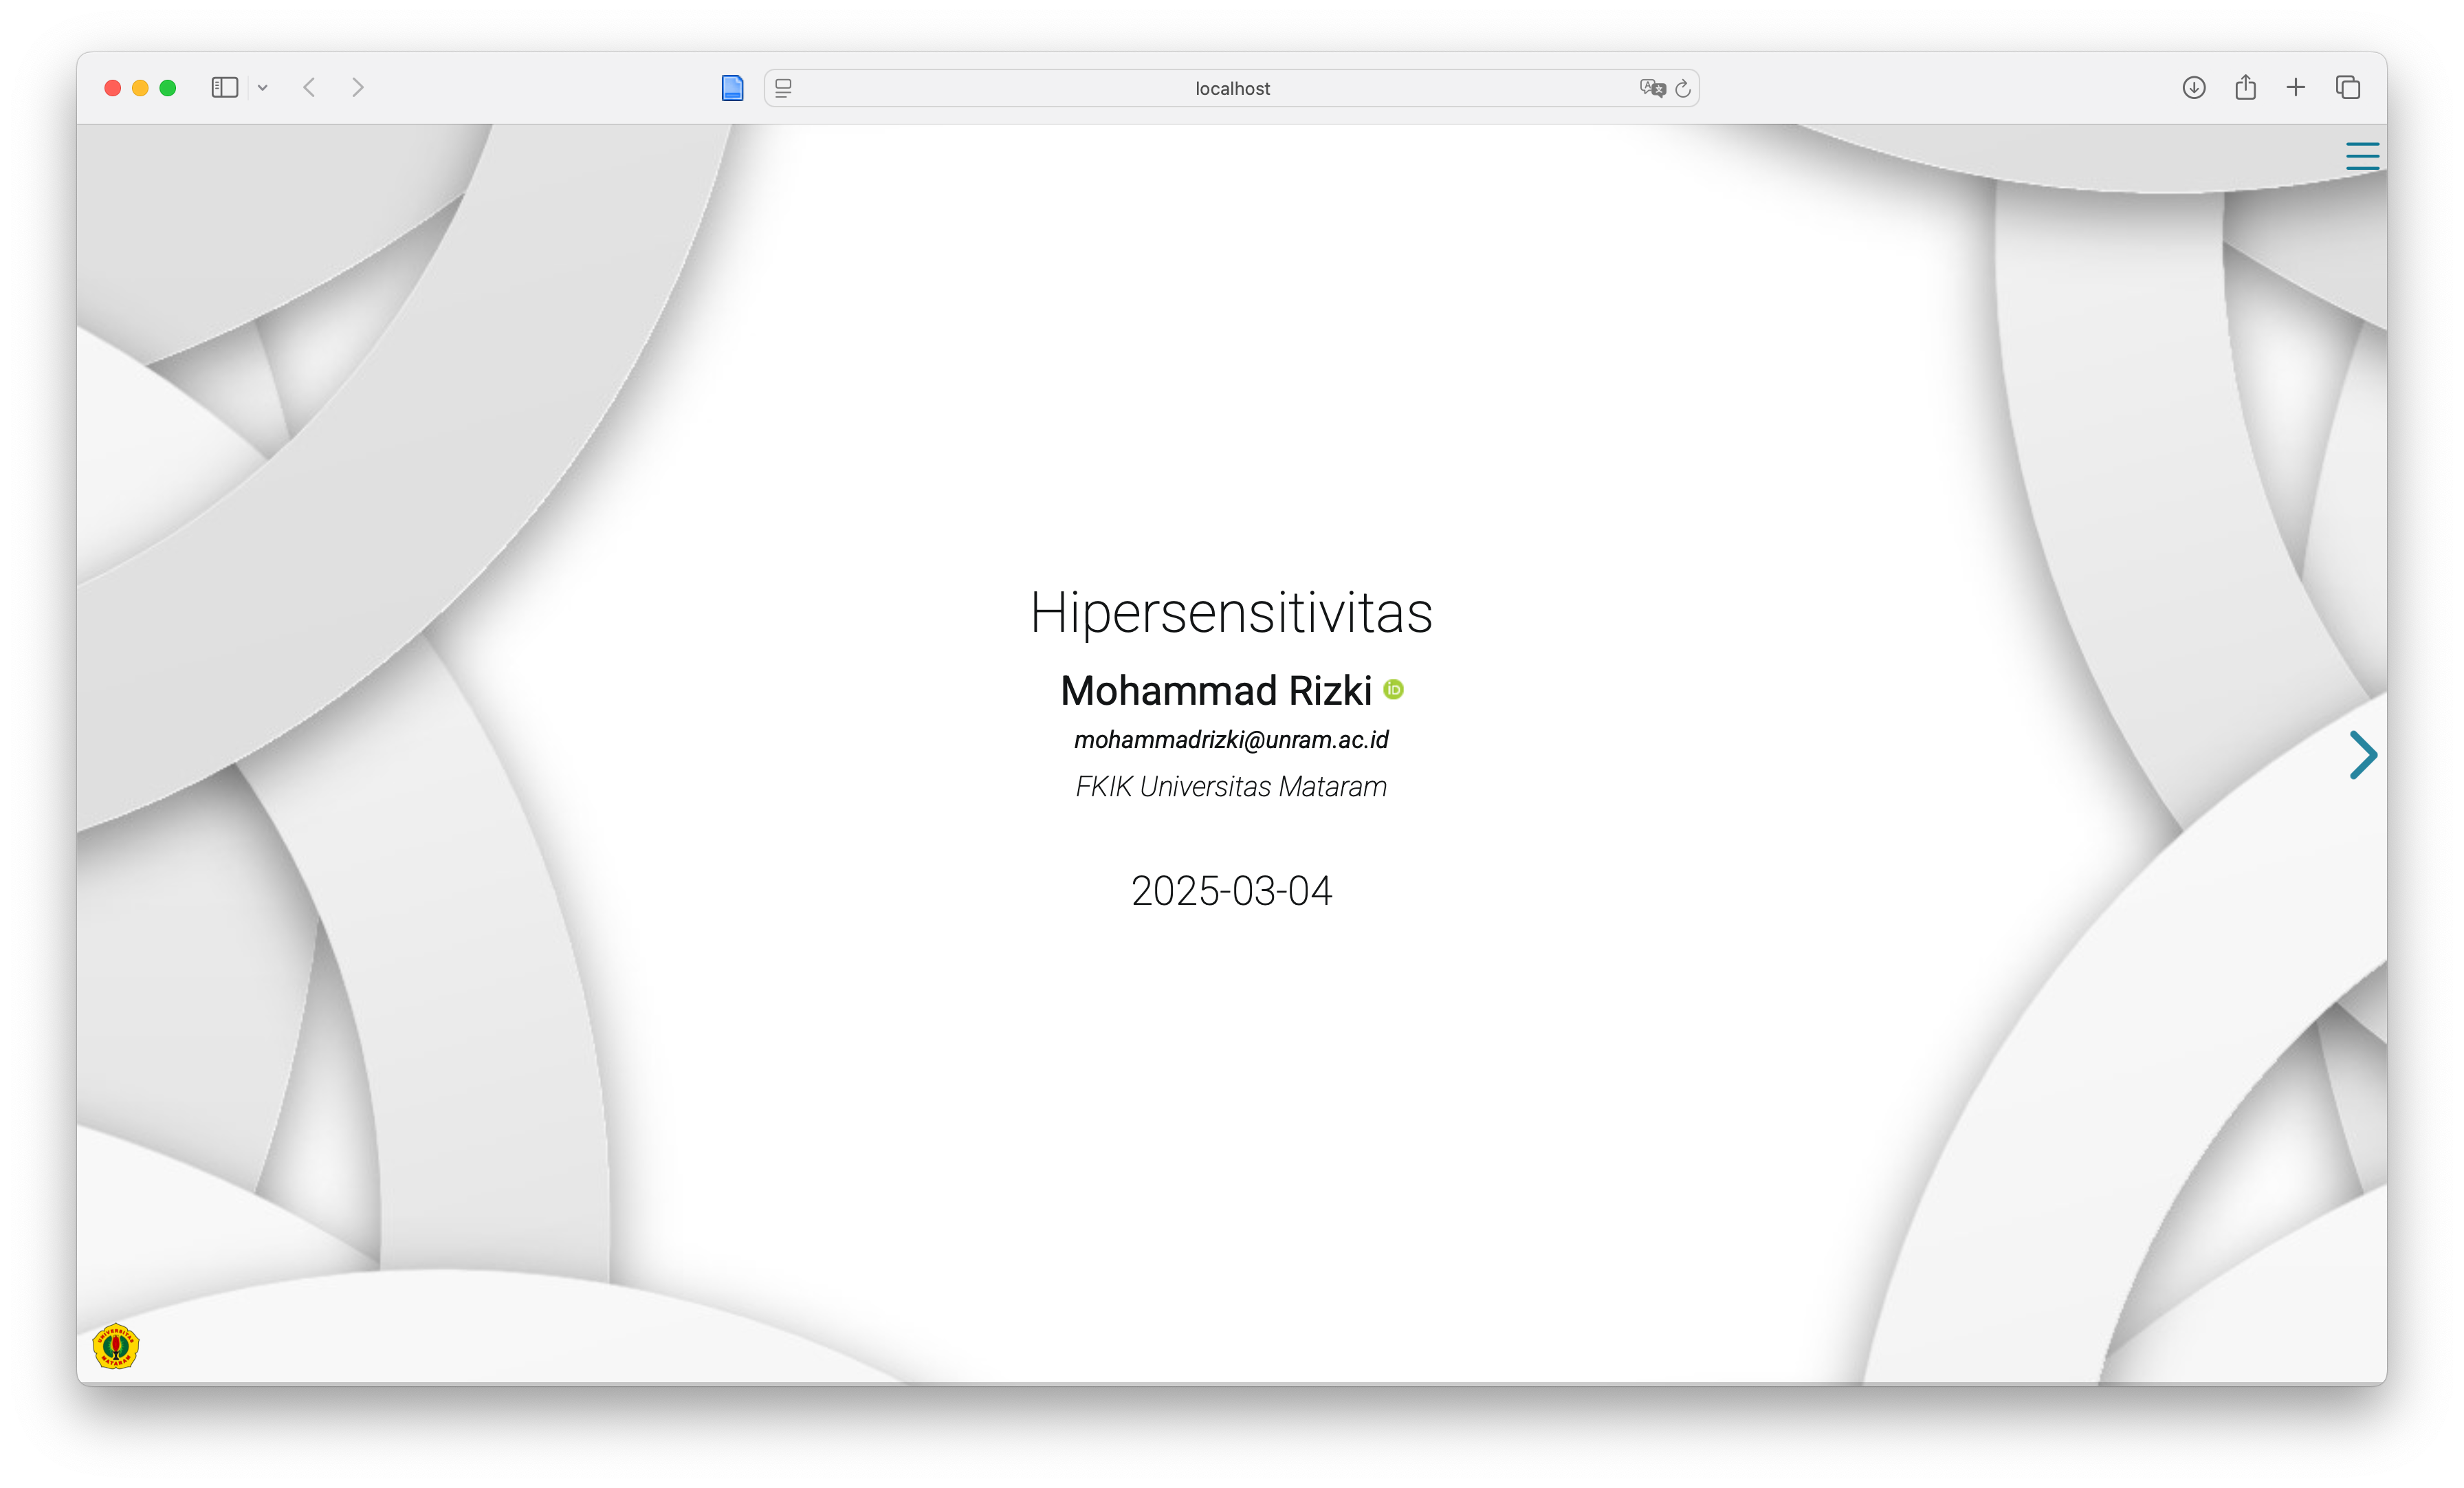
Task: Open the Share menu
Action: click(2246, 88)
